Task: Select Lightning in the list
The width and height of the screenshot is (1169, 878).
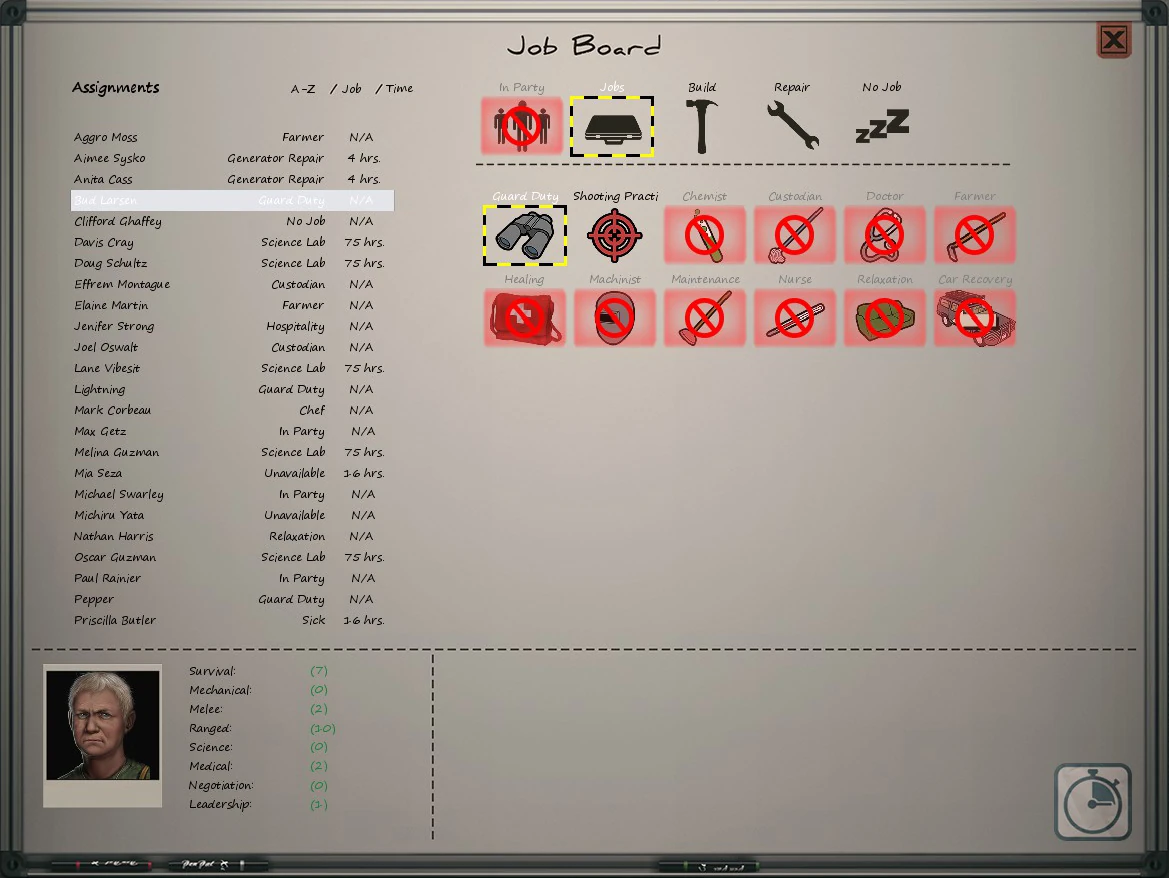Action: click(232, 389)
